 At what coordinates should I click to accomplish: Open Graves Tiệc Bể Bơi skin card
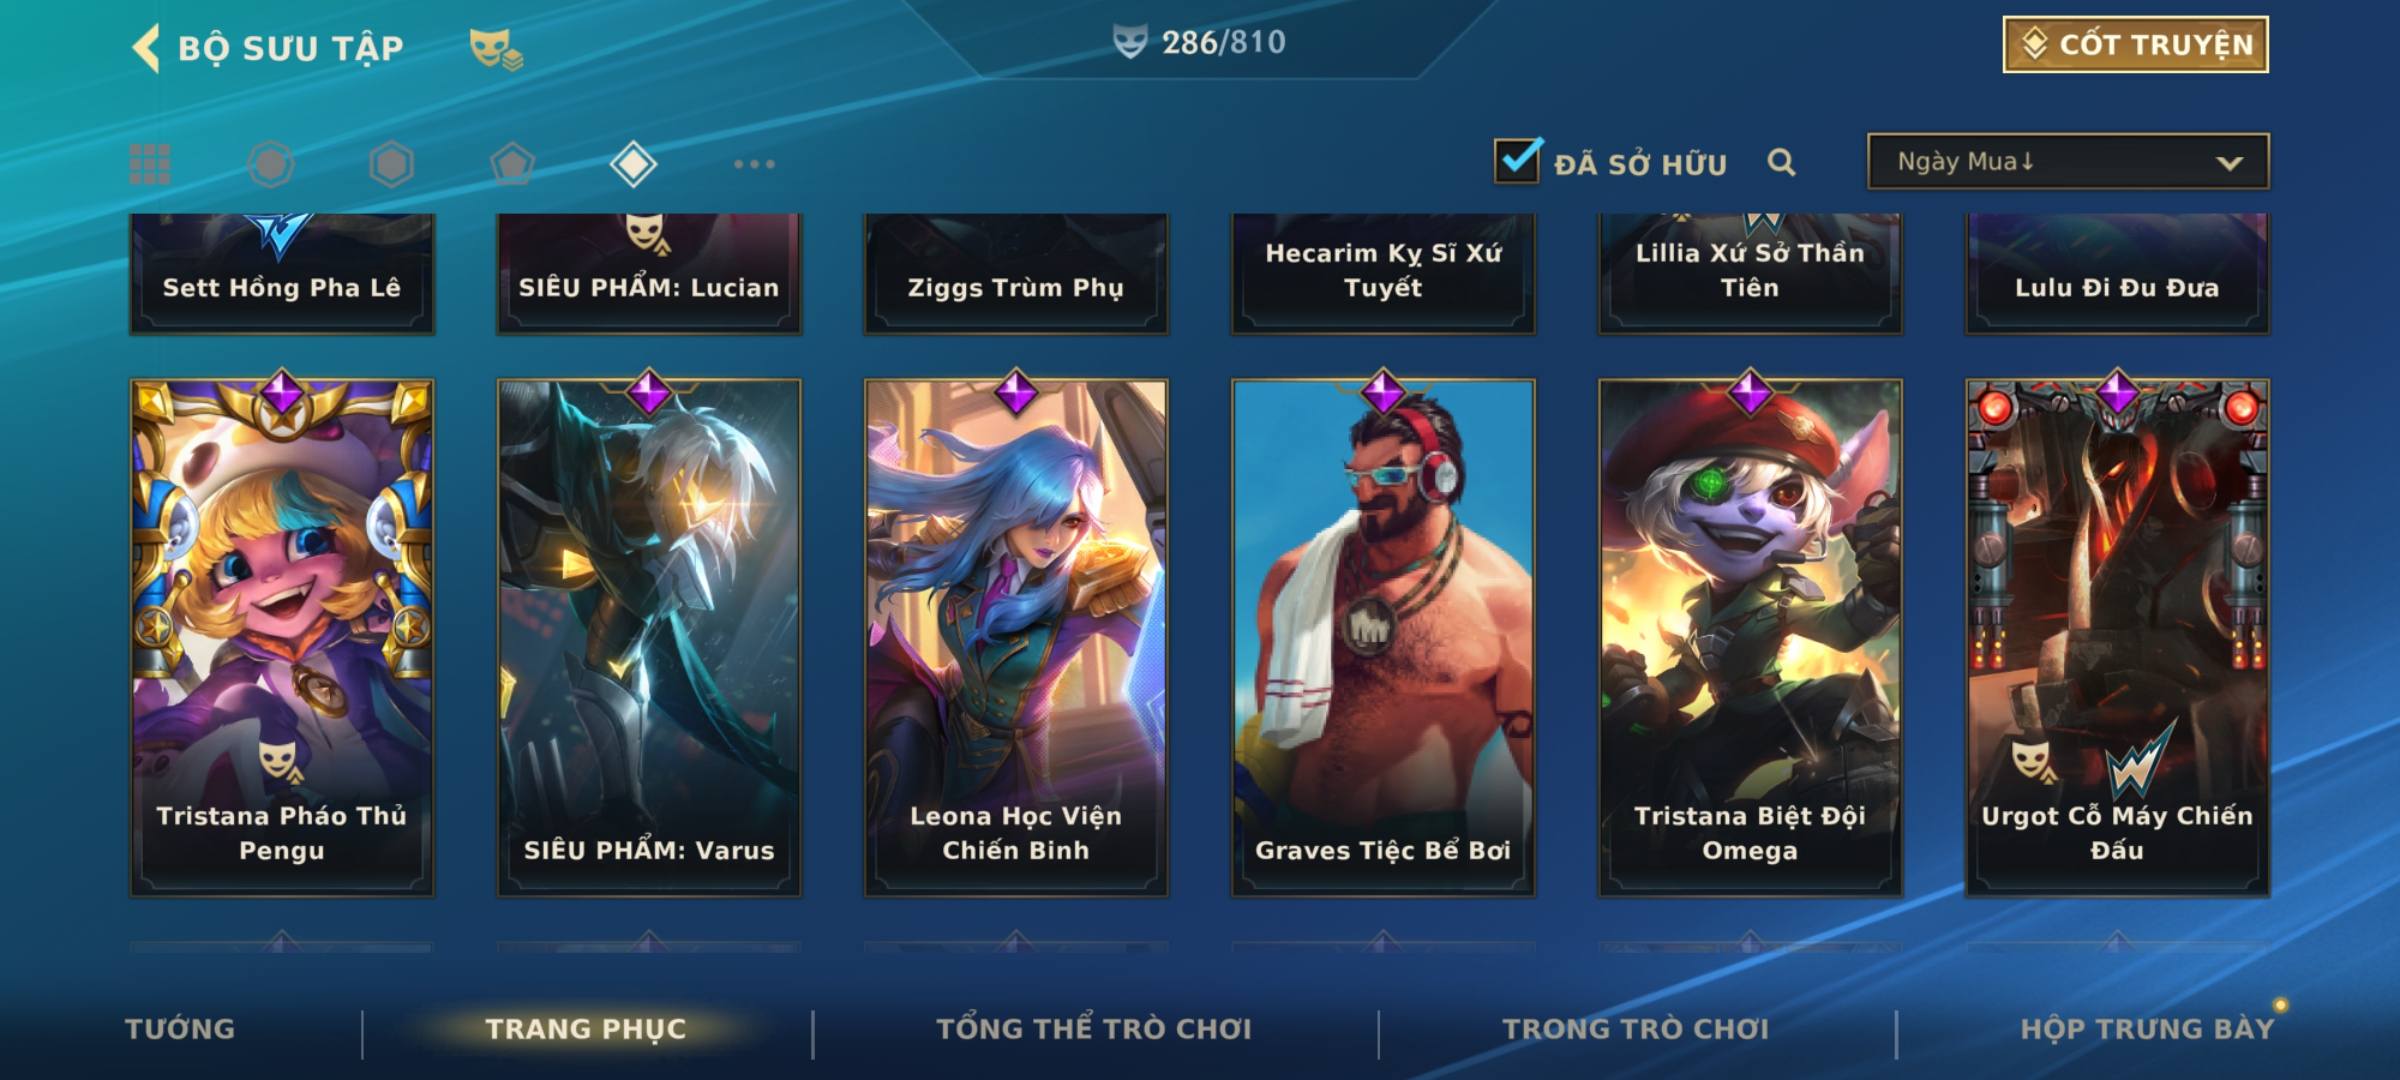point(1383,637)
